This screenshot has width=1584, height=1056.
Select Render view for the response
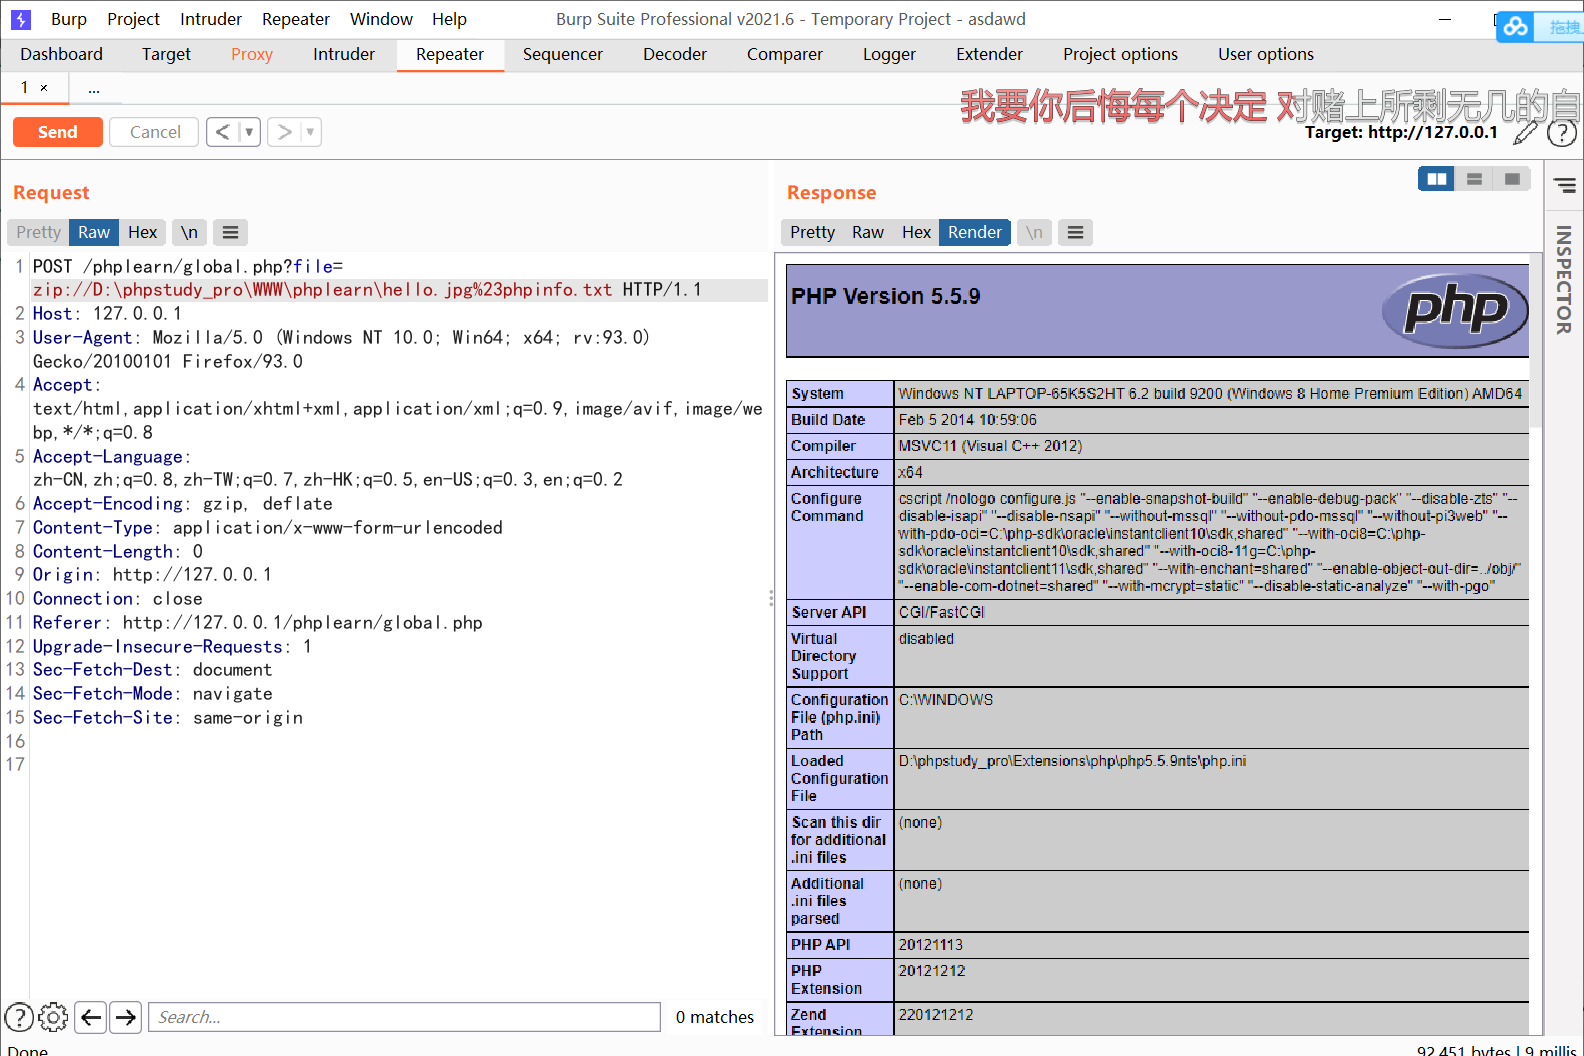pos(975,232)
